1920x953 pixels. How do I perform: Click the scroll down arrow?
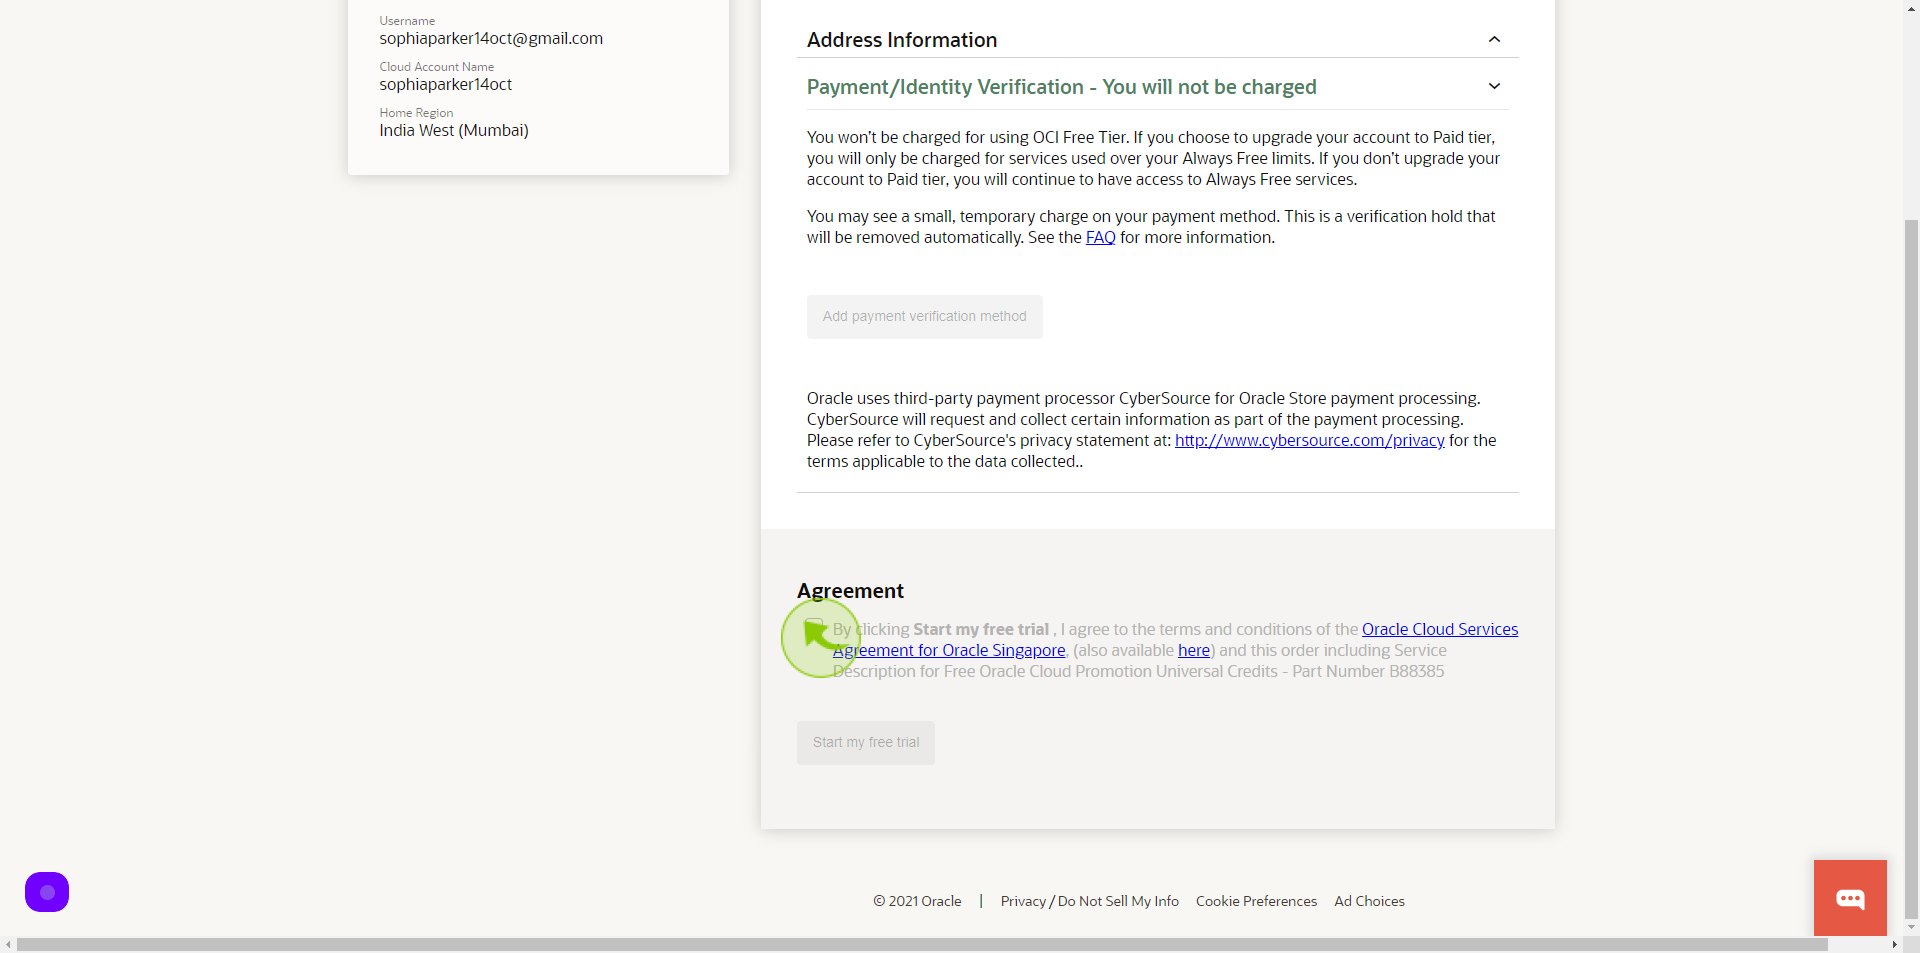(1911, 927)
